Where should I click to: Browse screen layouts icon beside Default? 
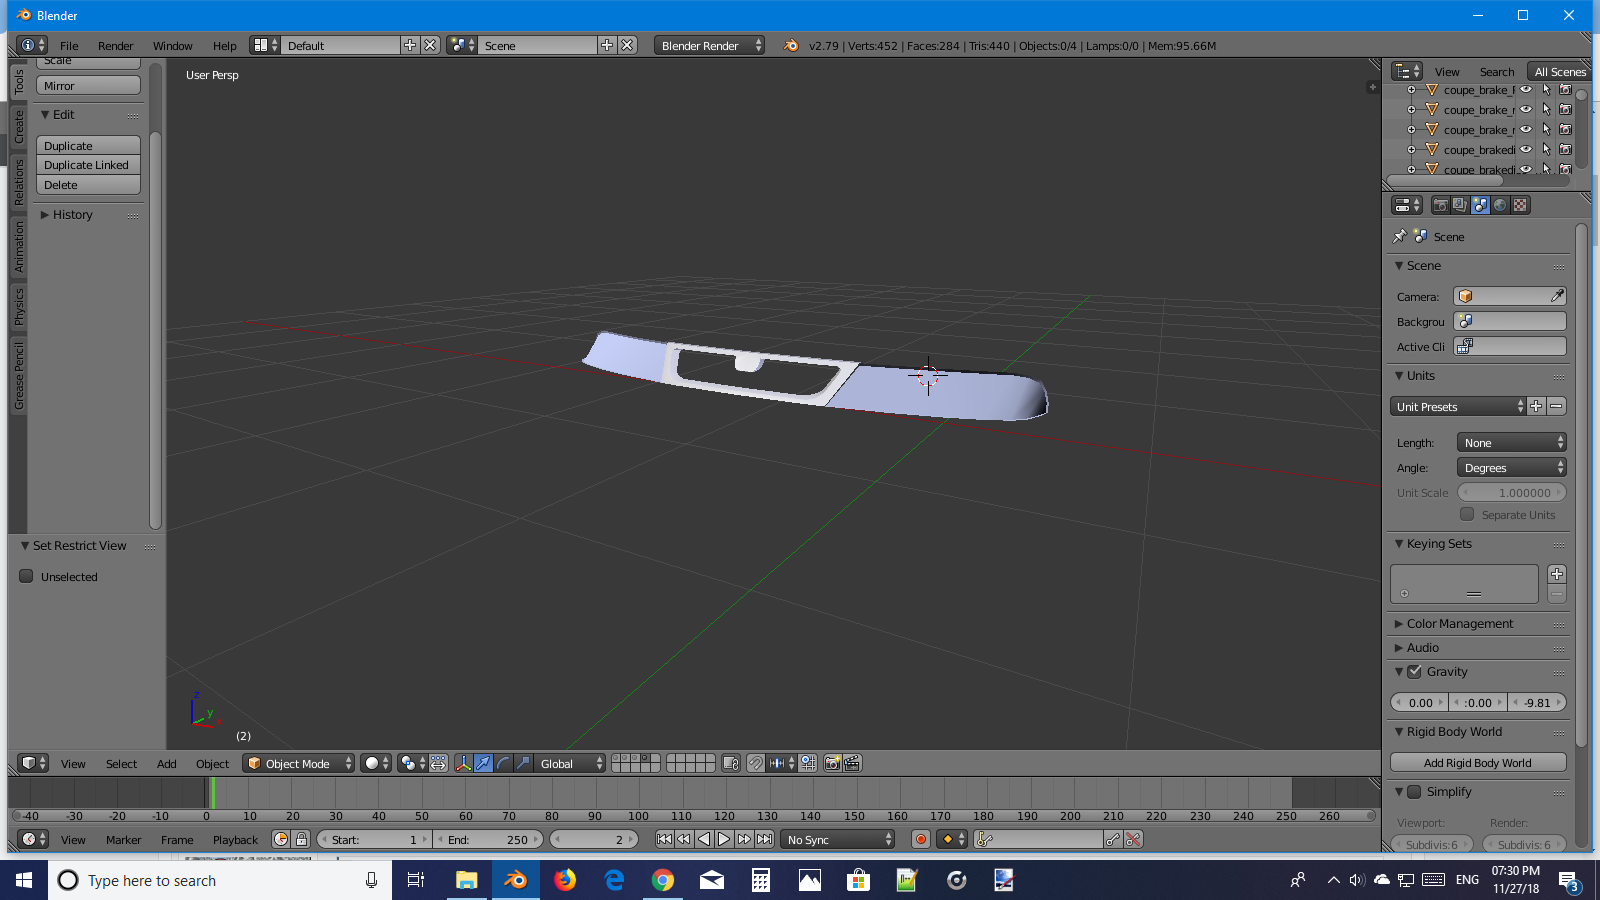pos(265,45)
